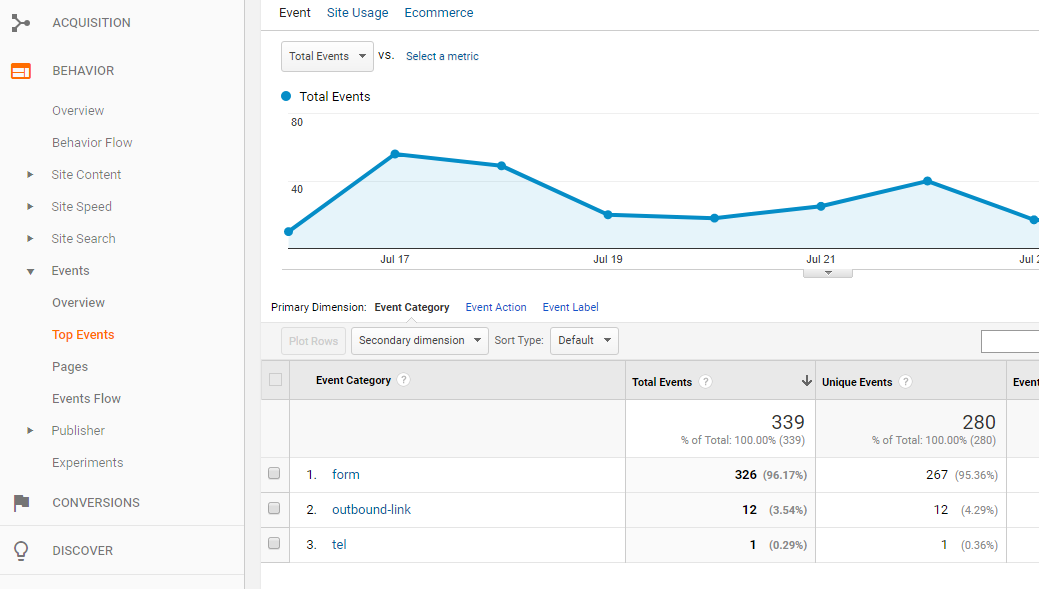Open help icon next to Event Category
Viewport: 1039px width, 589px height.
(x=403, y=380)
